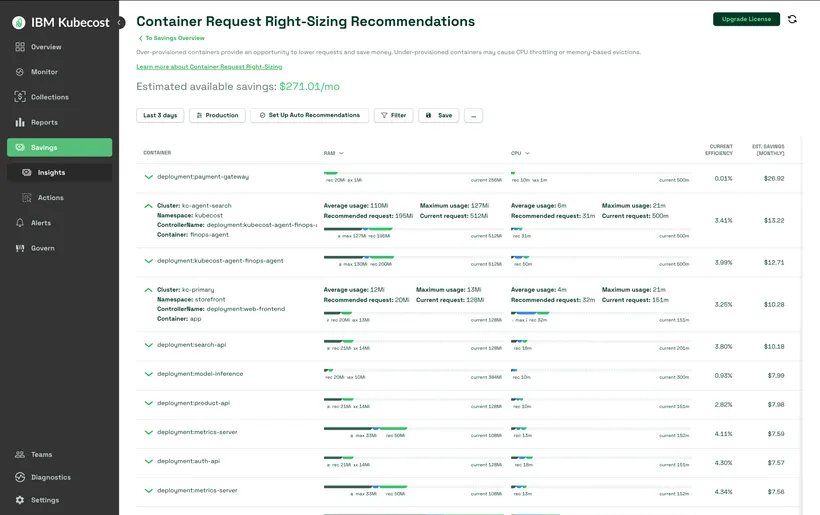Expand the deployment:metrics-server row with 4.34% efficiency
Viewport: 820px width, 515px height.
[149, 490]
